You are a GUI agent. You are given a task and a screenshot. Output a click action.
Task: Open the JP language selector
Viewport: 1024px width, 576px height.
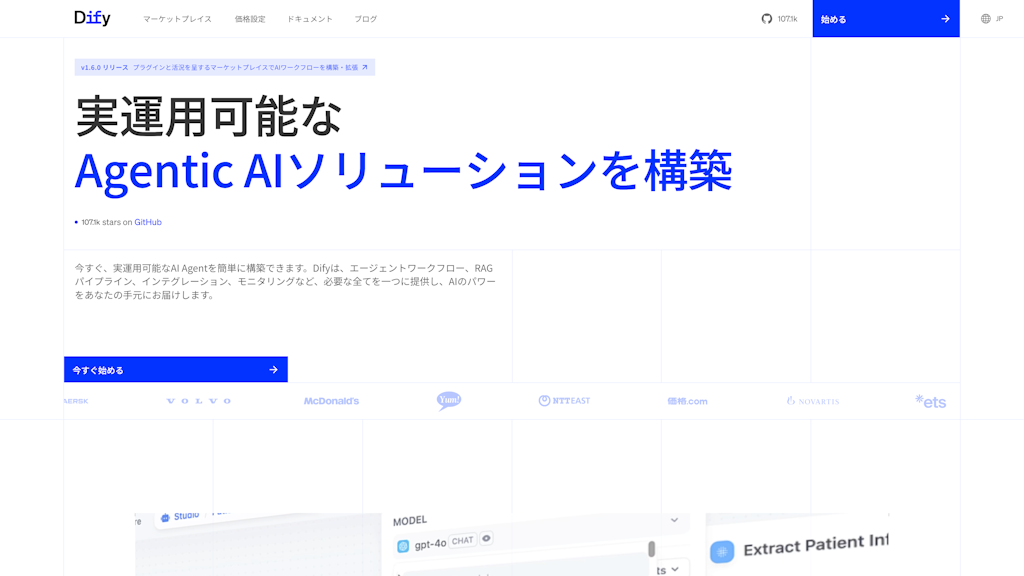point(999,19)
